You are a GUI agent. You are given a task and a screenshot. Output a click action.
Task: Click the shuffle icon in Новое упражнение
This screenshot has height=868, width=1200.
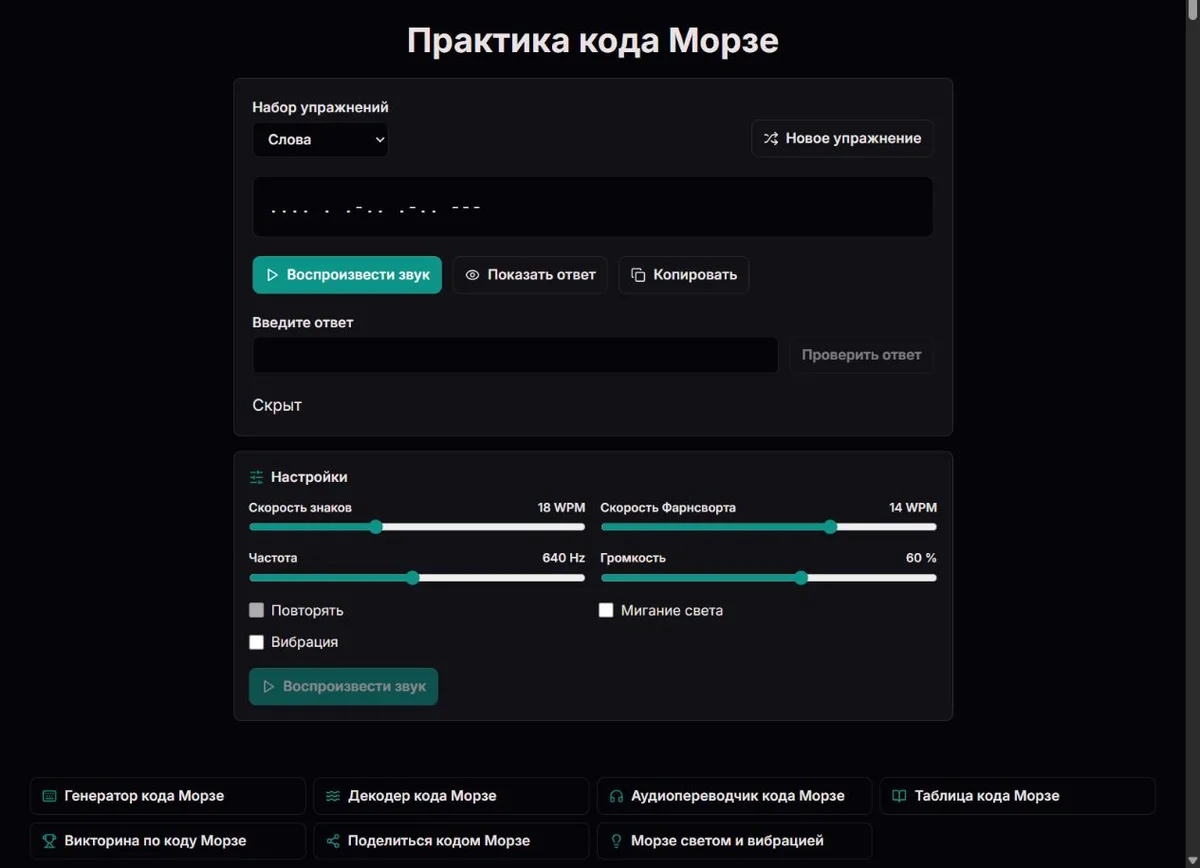click(x=771, y=139)
